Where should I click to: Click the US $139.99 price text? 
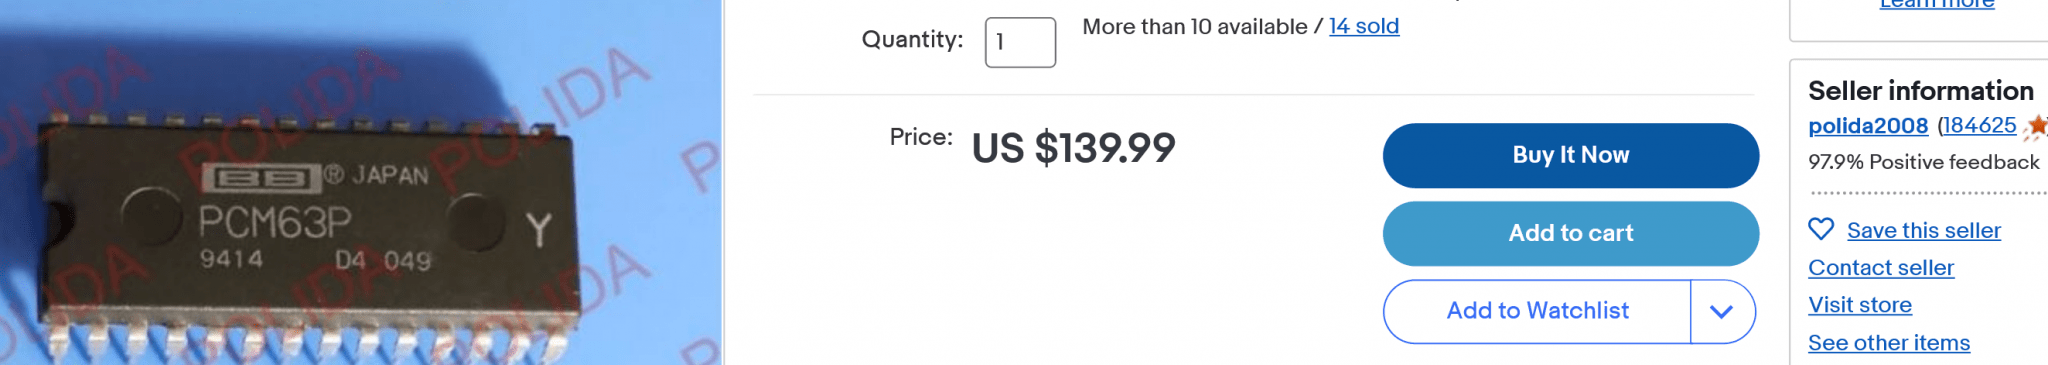point(1074,148)
